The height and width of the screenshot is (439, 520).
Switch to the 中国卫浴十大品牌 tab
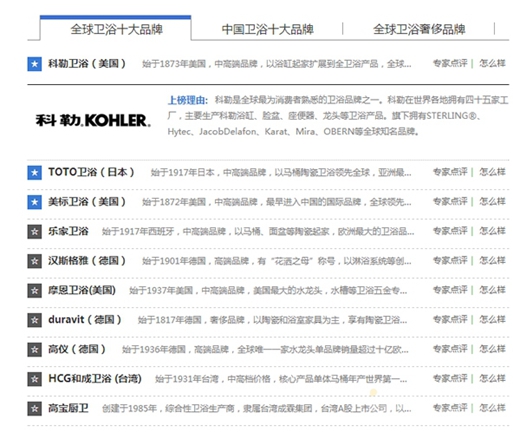point(267,29)
